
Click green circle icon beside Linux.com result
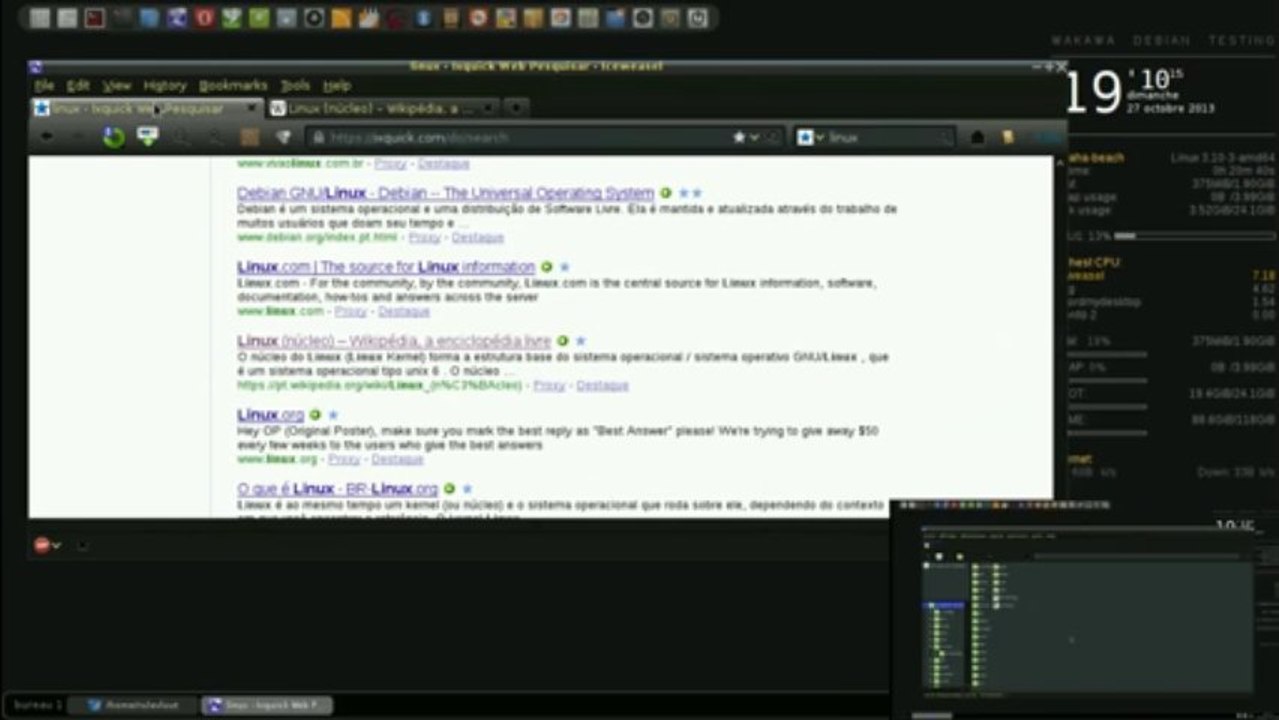click(546, 267)
